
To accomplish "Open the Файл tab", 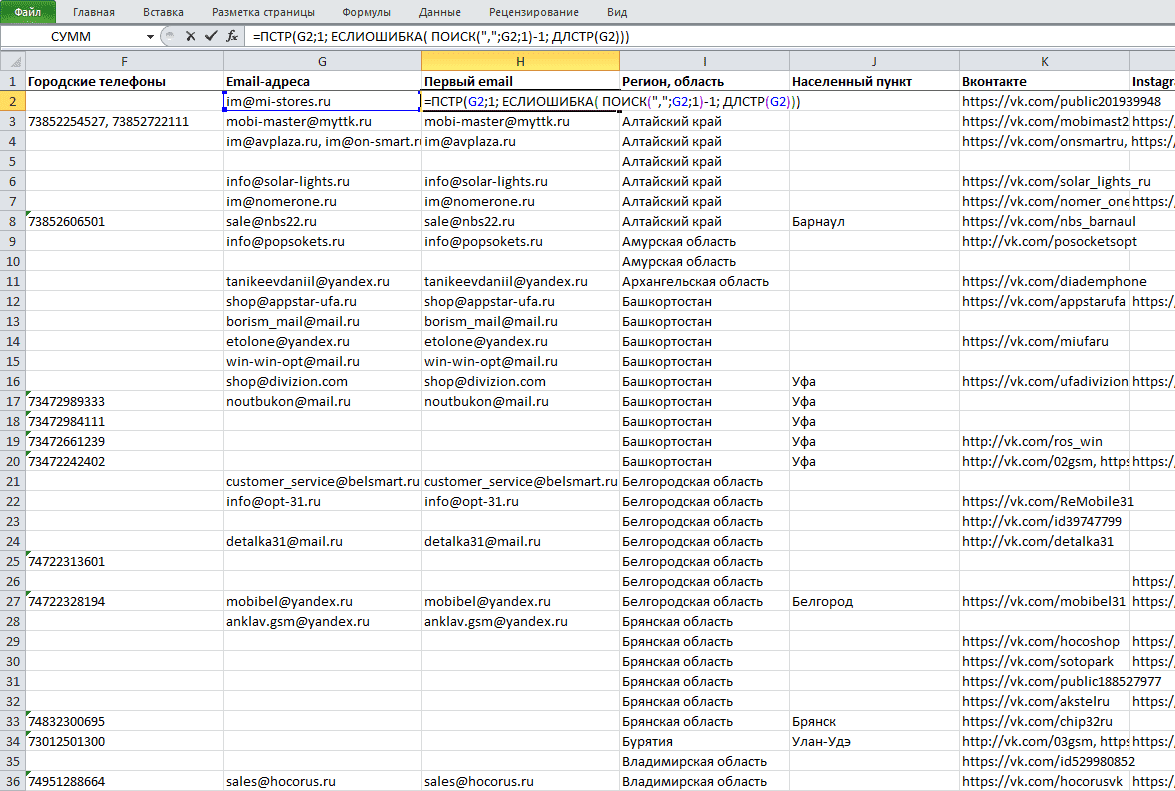I will (x=28, y=12).
